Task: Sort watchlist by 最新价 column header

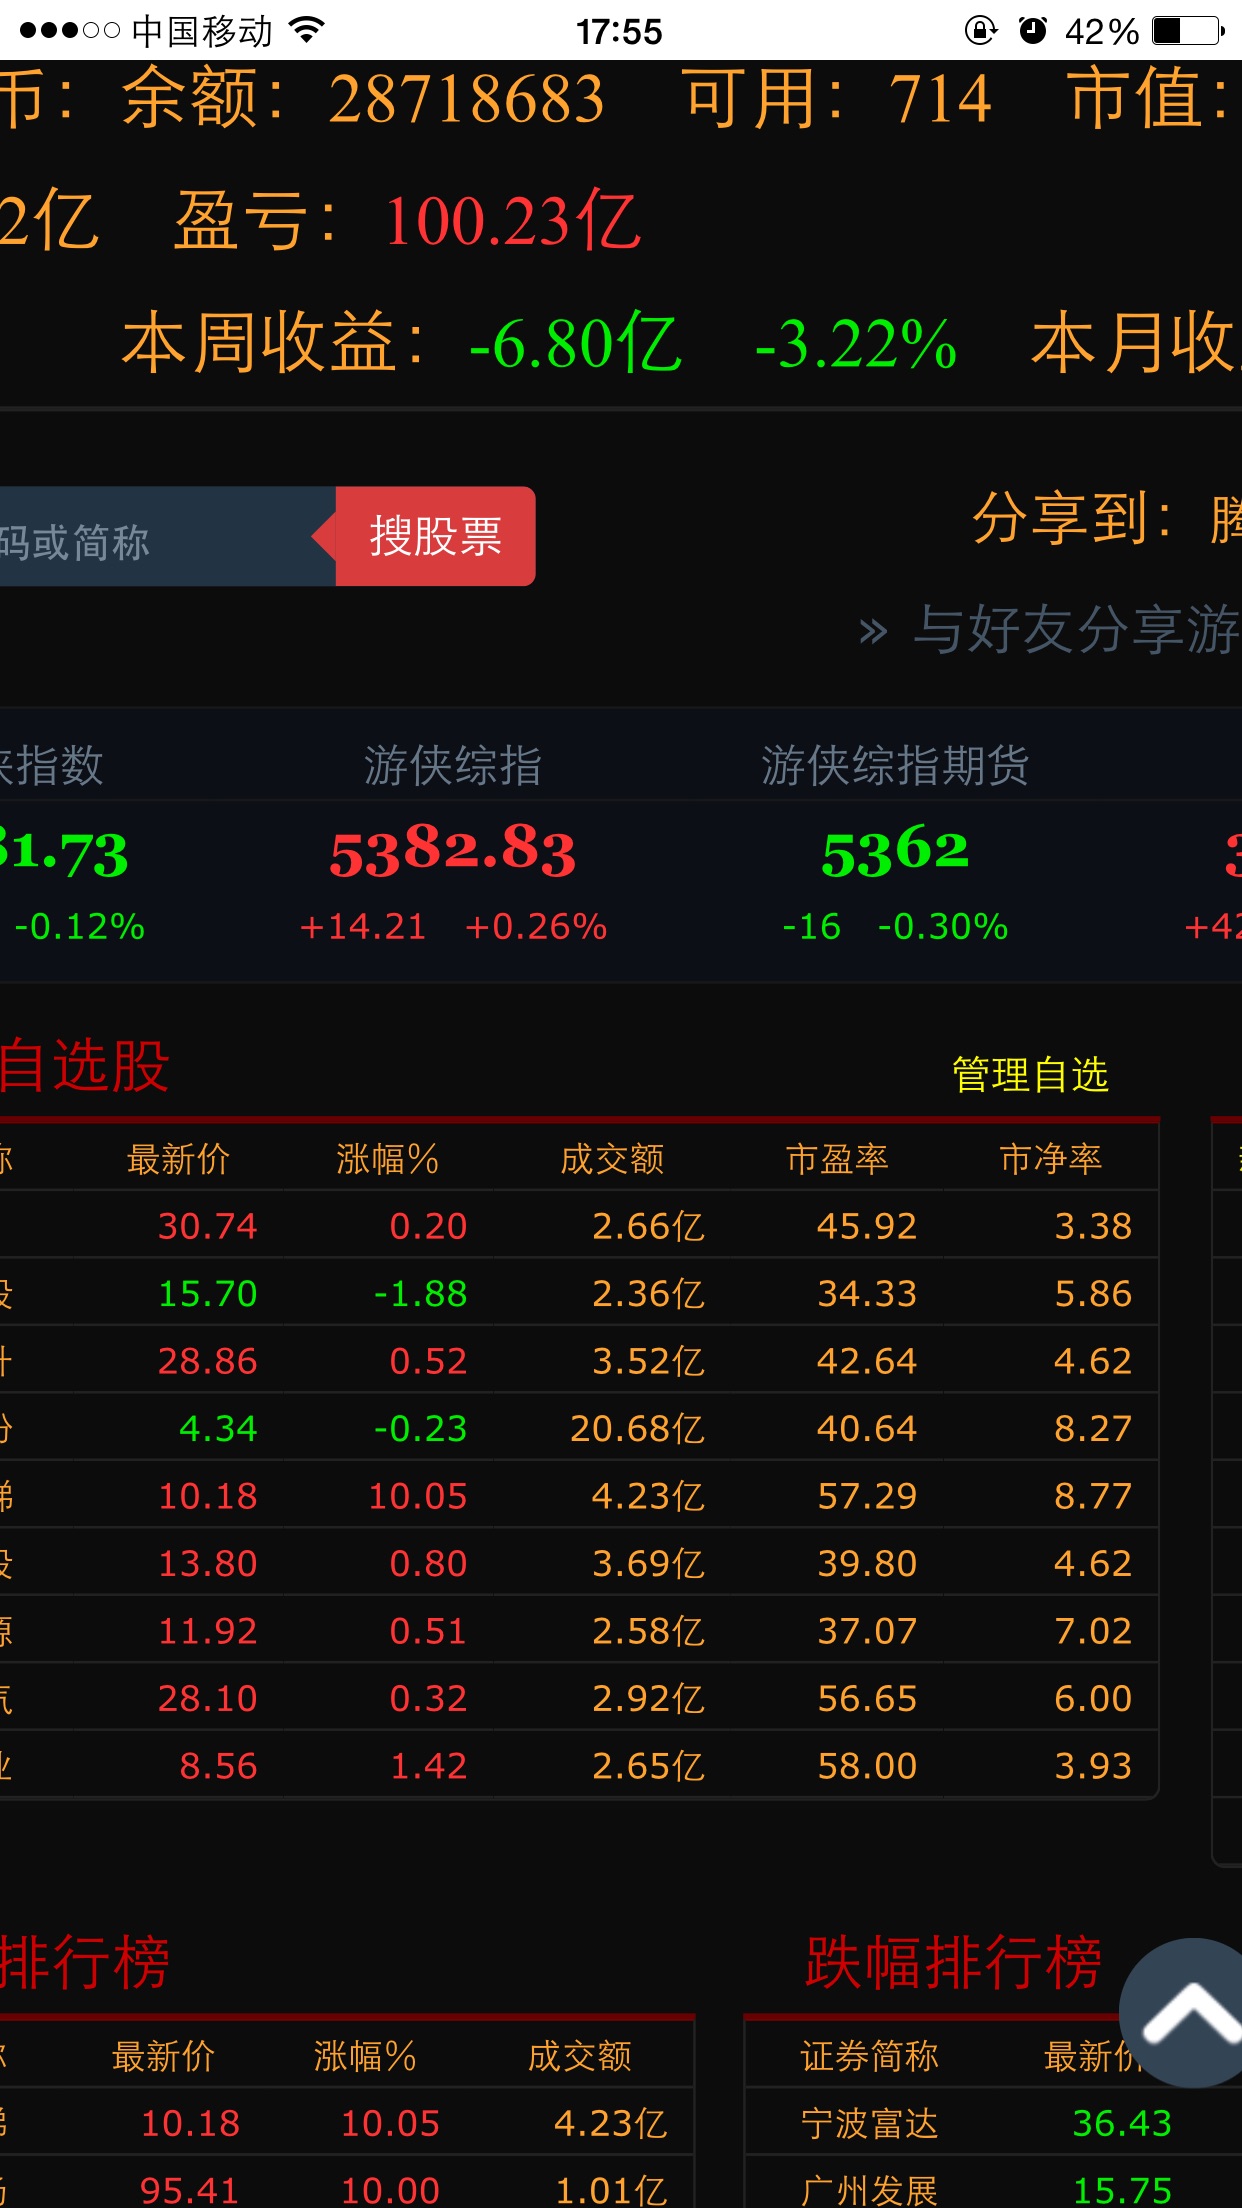Action: click(x=178, y=1159)
